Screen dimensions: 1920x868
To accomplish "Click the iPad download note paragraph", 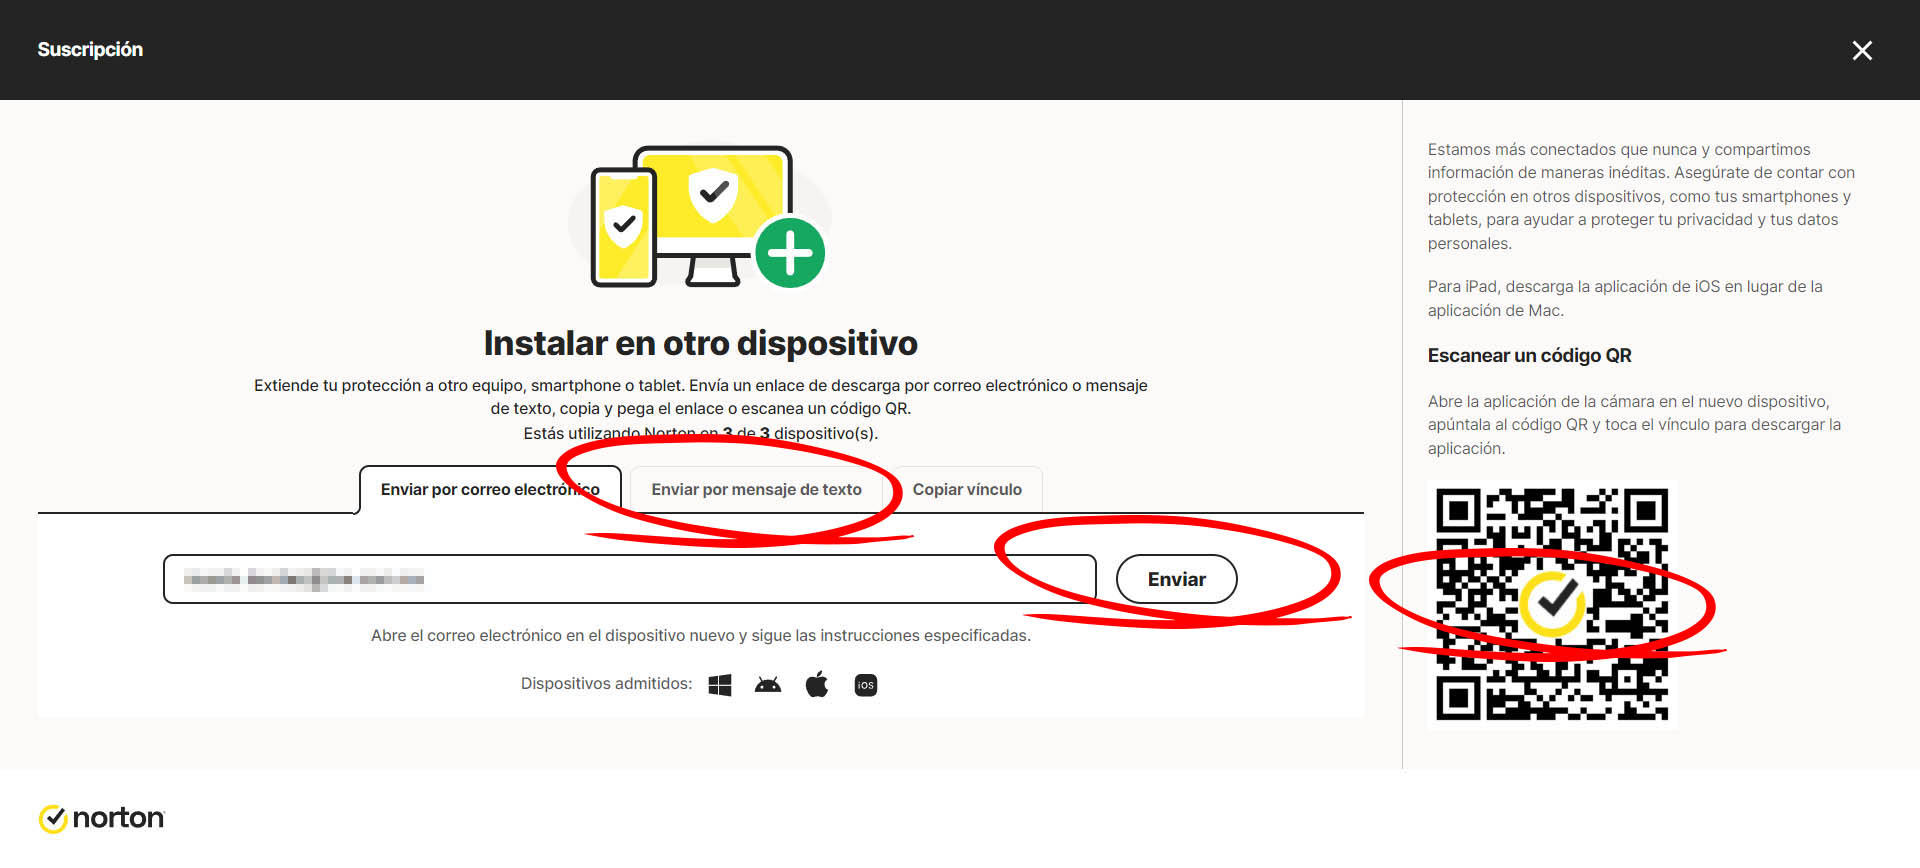I will point(1624,298).
